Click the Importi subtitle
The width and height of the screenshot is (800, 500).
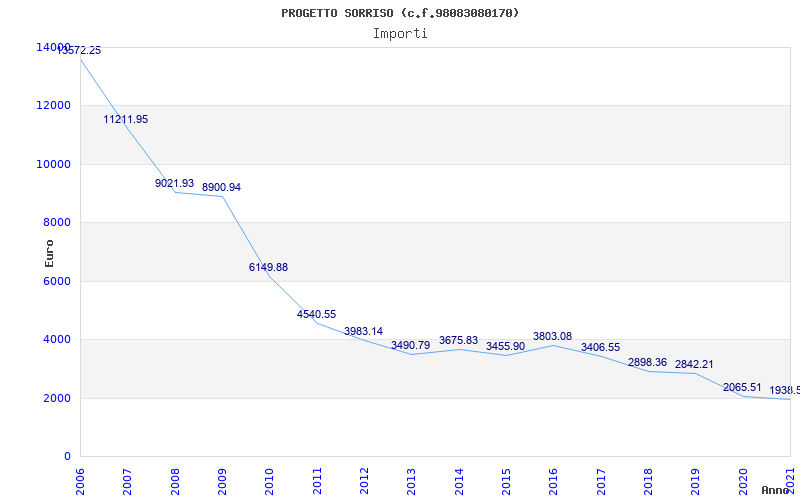pyautogui.click(x=400, y=33)
